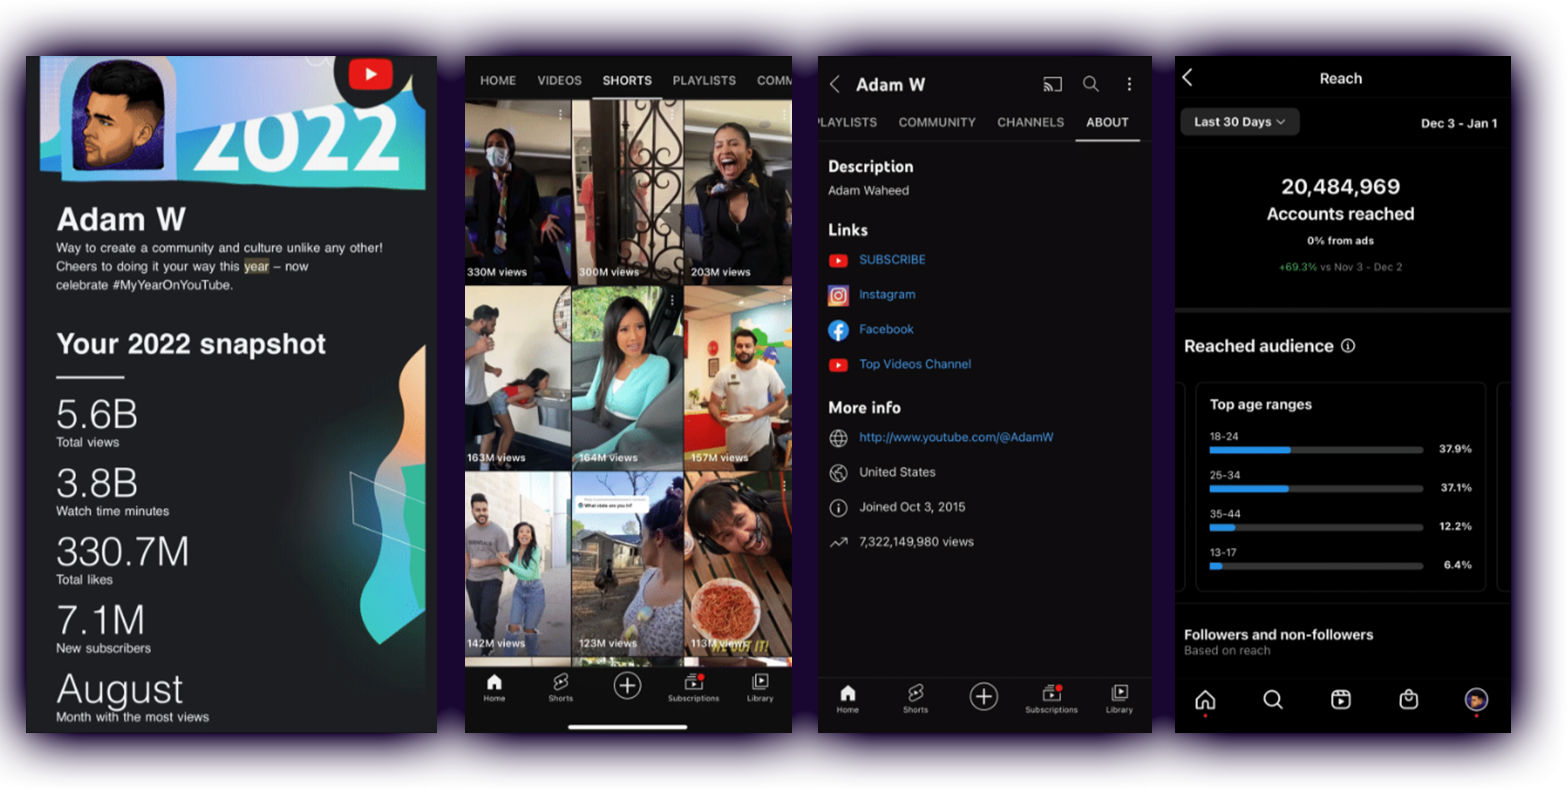1567x789 pixels.
Task: Open the Top Videos Channel link
Action: click(x=914, y=365)
